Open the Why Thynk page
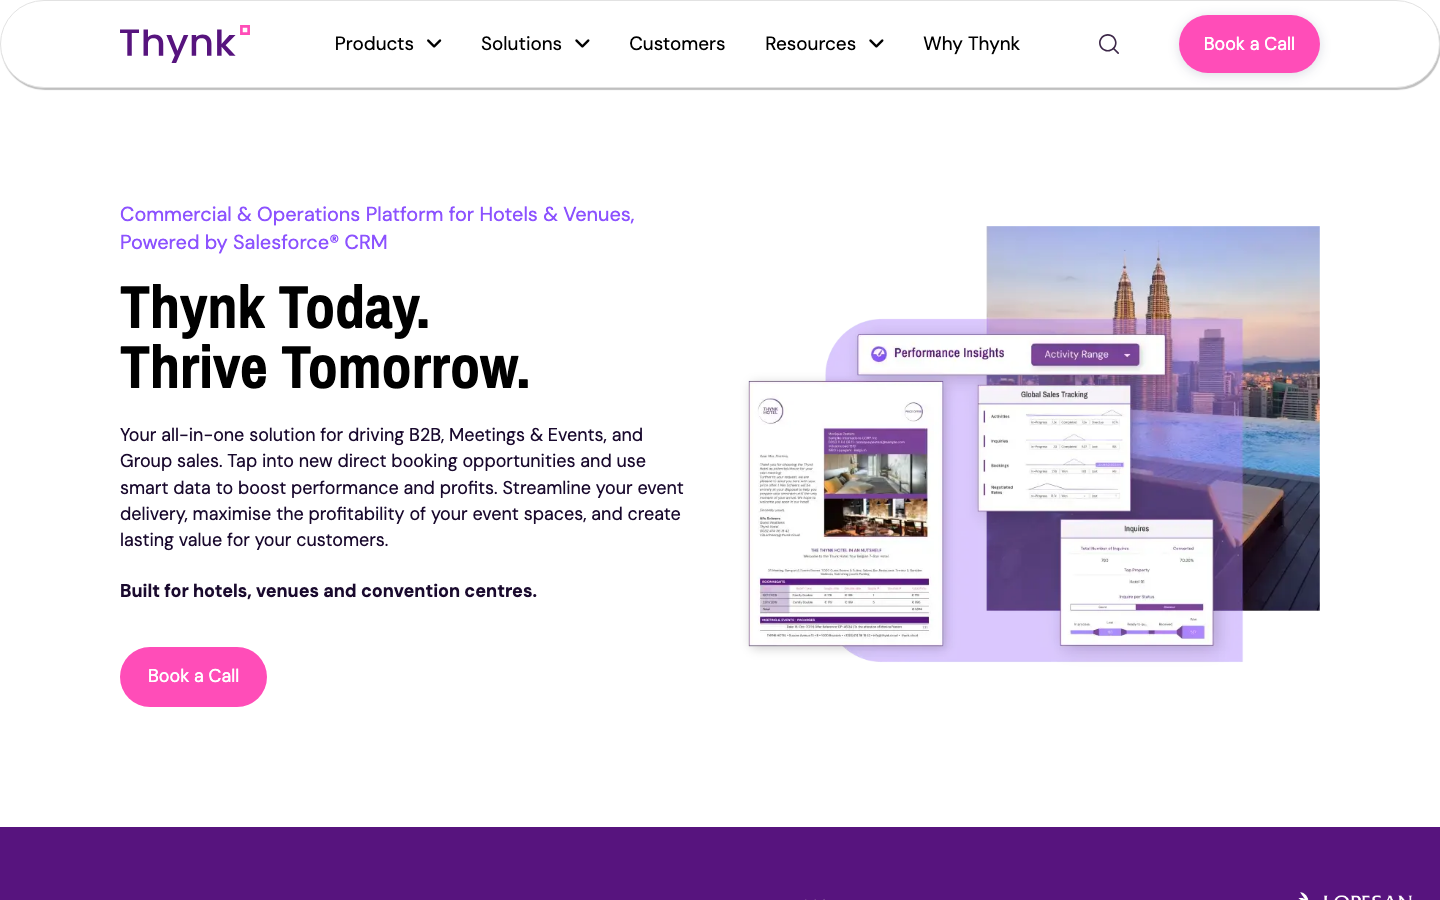This screenshot has width=1440, height=900. coord(971,44)
